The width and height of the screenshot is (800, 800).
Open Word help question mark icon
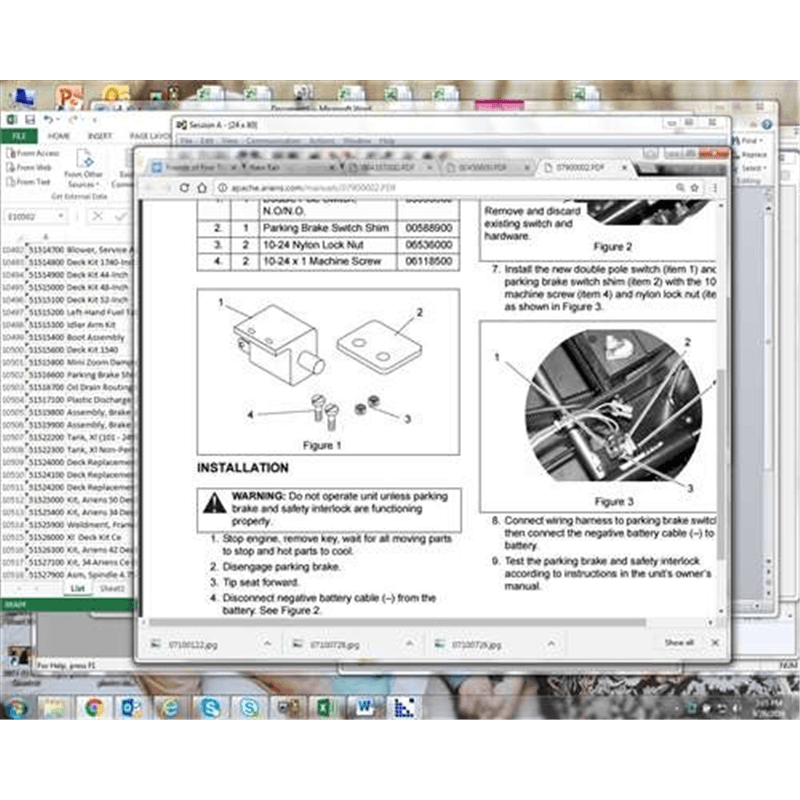tap(767, 124)
